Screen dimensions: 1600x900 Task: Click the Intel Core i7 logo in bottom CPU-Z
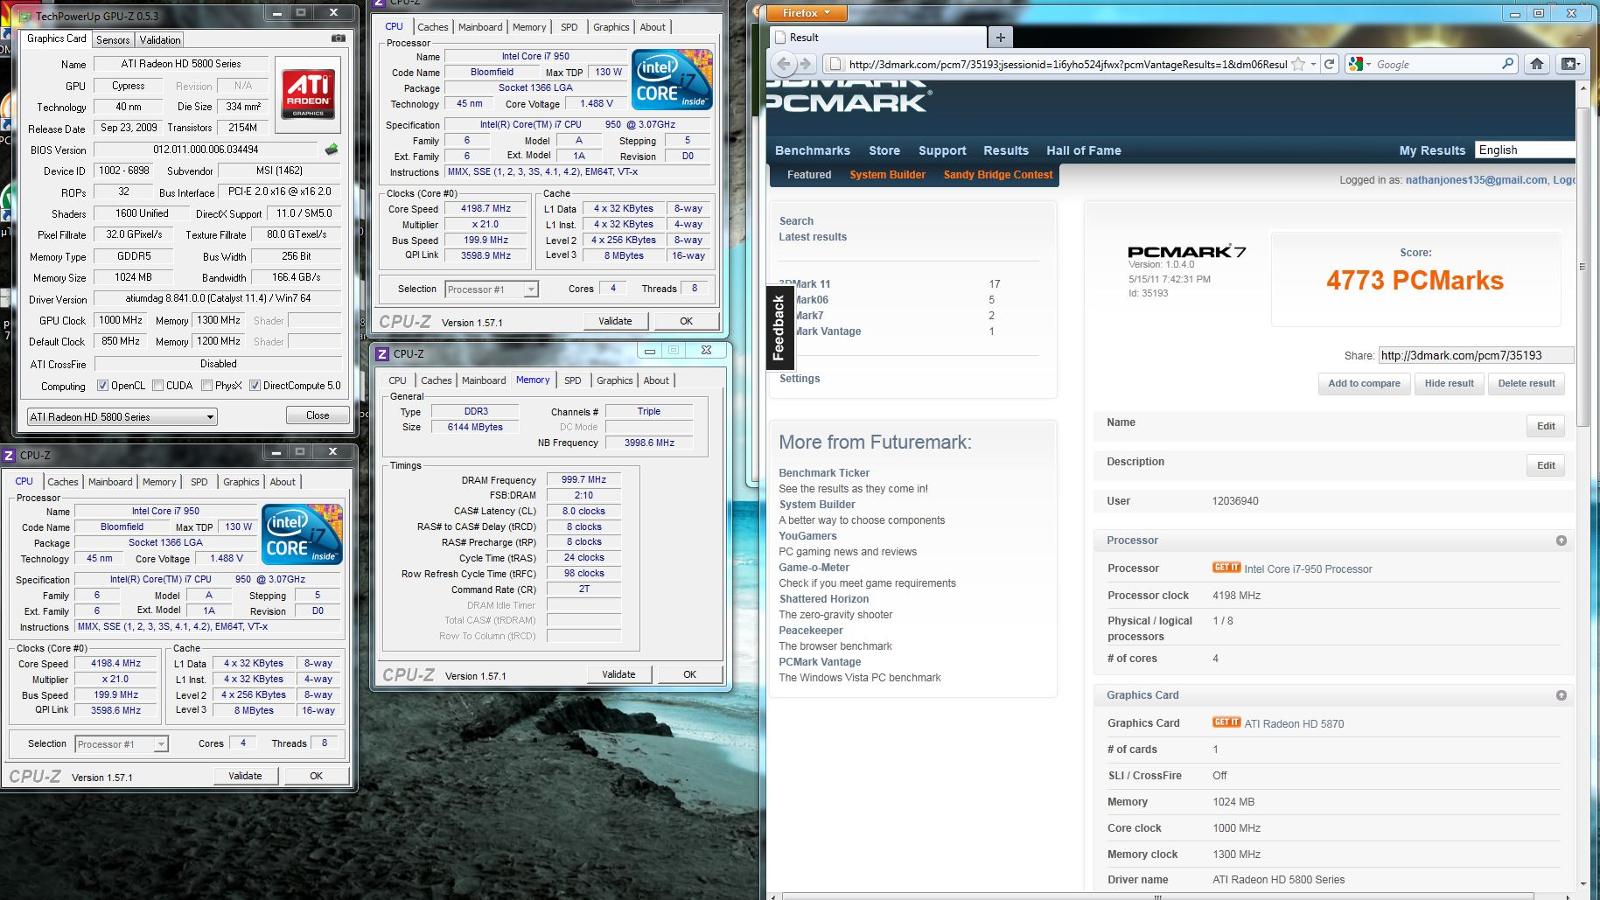click(303, 534)
